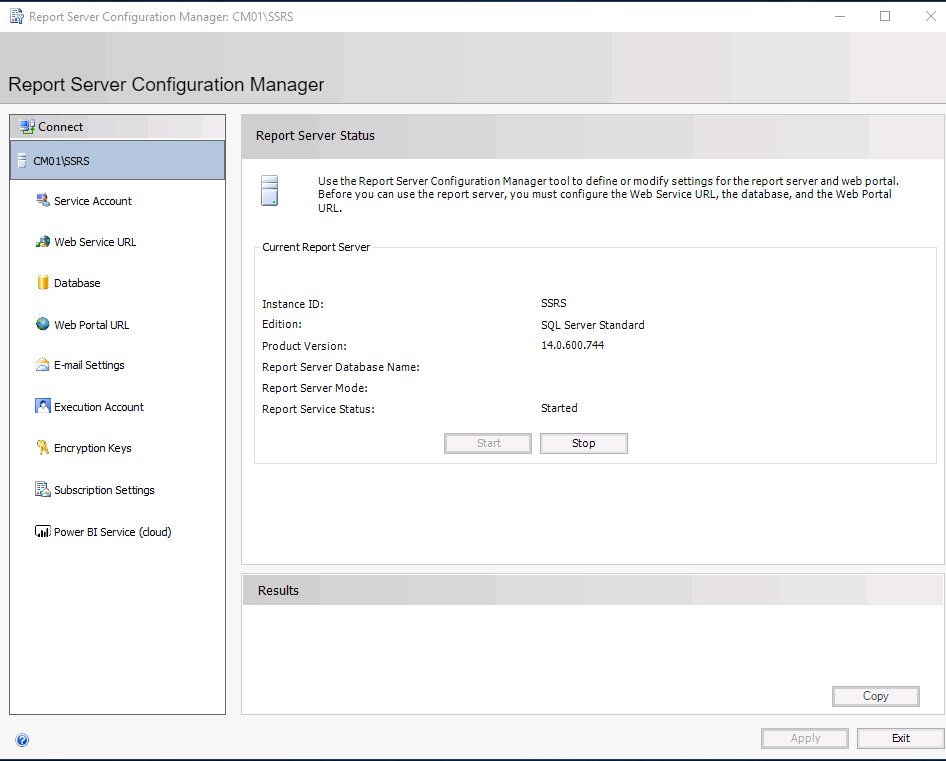The width and height of the screenshot is (946, 761).
Task: Click the edition value SQL Server Standard
Action: coord(592,325)
